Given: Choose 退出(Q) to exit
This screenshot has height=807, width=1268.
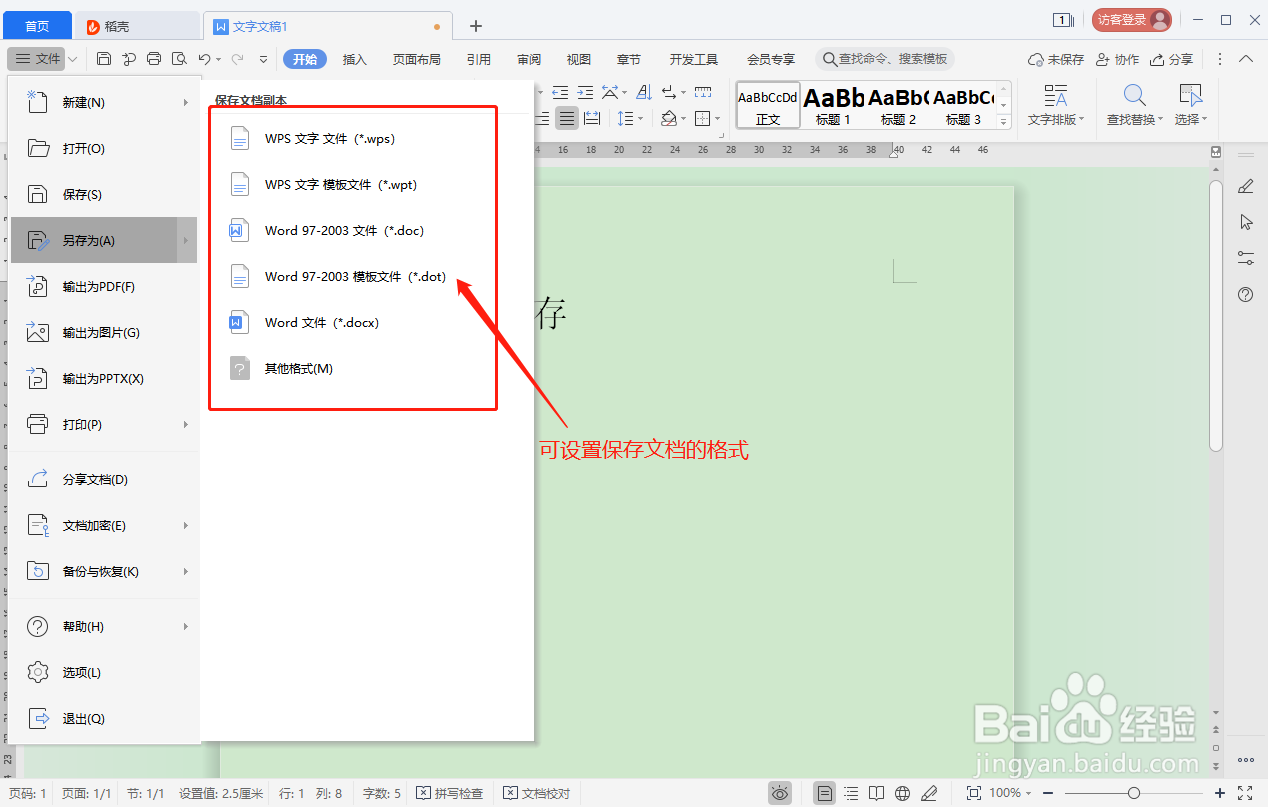Looking at the screenshot, I should (x=103, y=718).
